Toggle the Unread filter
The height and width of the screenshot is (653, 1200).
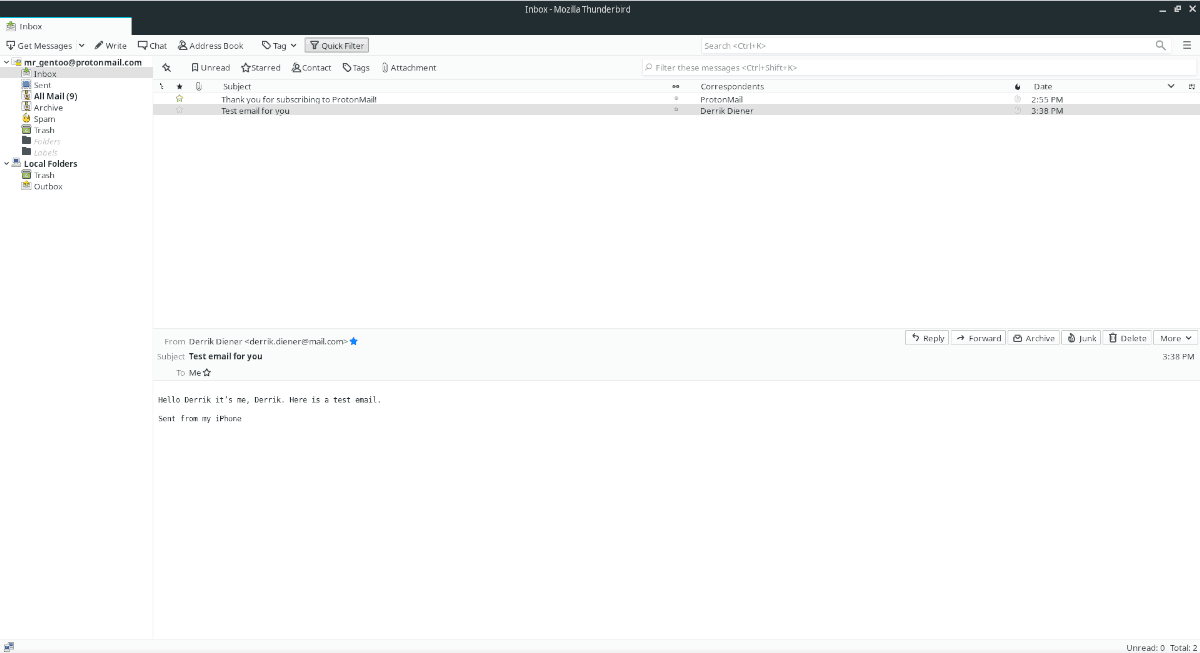pos(210,67)
